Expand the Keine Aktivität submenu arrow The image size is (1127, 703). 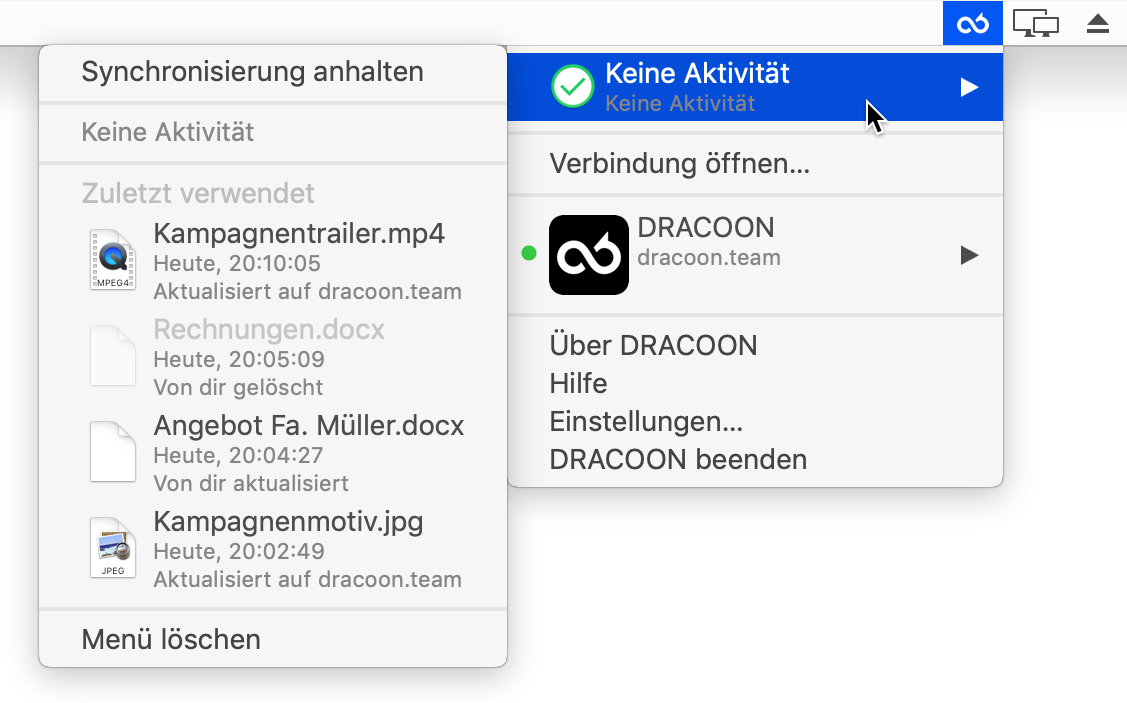pyautogui.click(x=970, y=87)
